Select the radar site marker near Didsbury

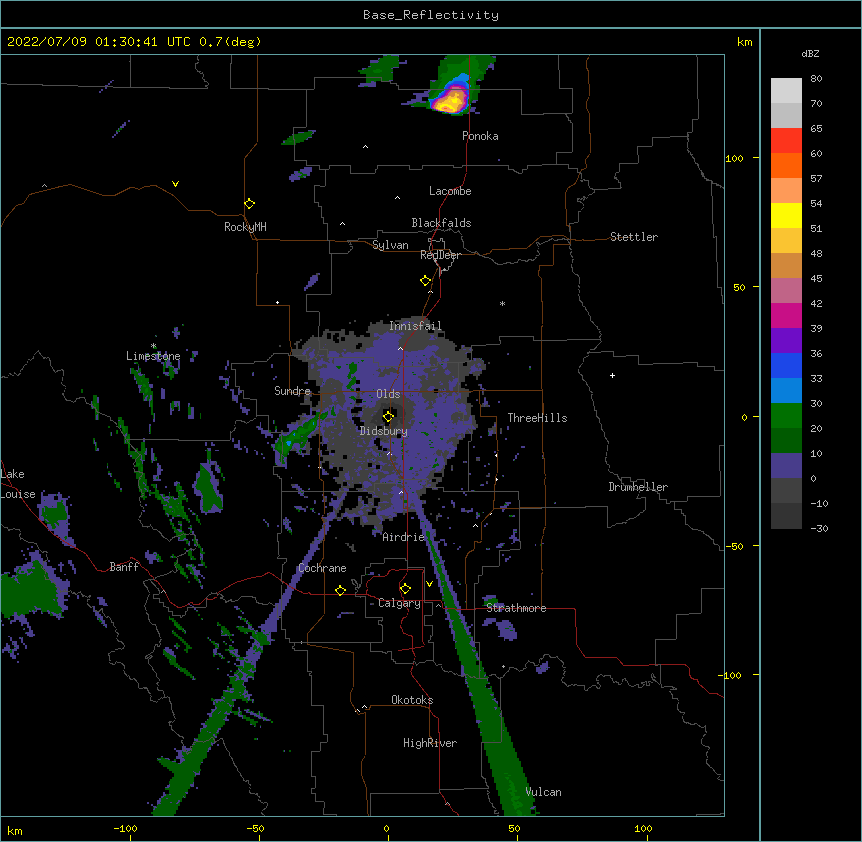click(x=388, y=417)
